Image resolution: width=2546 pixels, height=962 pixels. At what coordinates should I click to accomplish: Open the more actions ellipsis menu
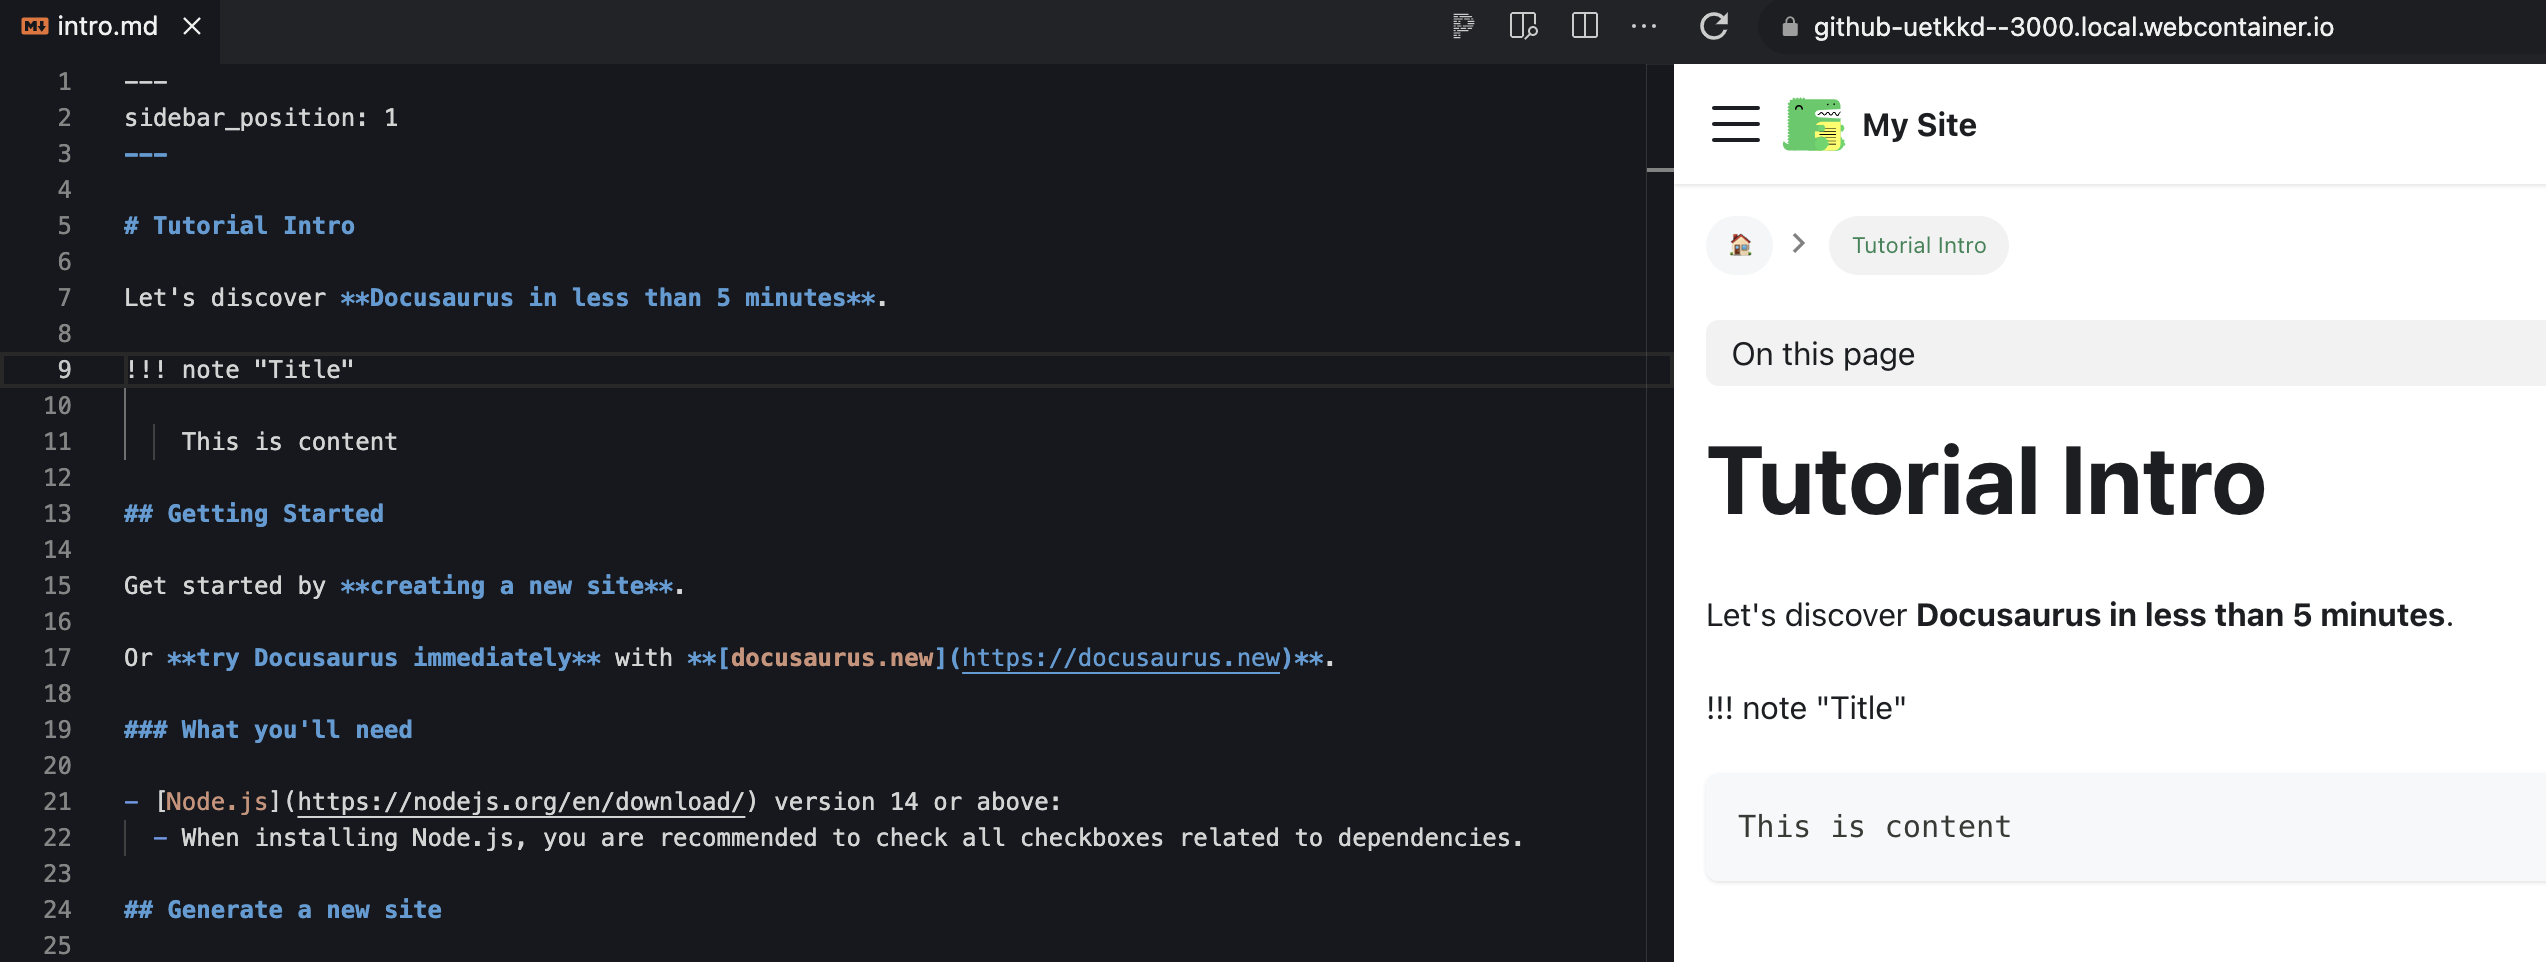click(1644, 27)
